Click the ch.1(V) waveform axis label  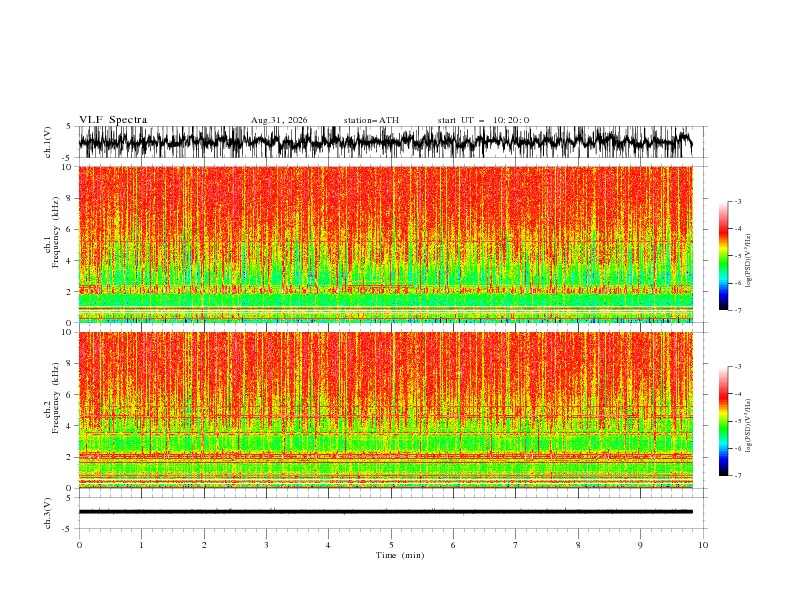pyautogui.click(x=48, y=142)
